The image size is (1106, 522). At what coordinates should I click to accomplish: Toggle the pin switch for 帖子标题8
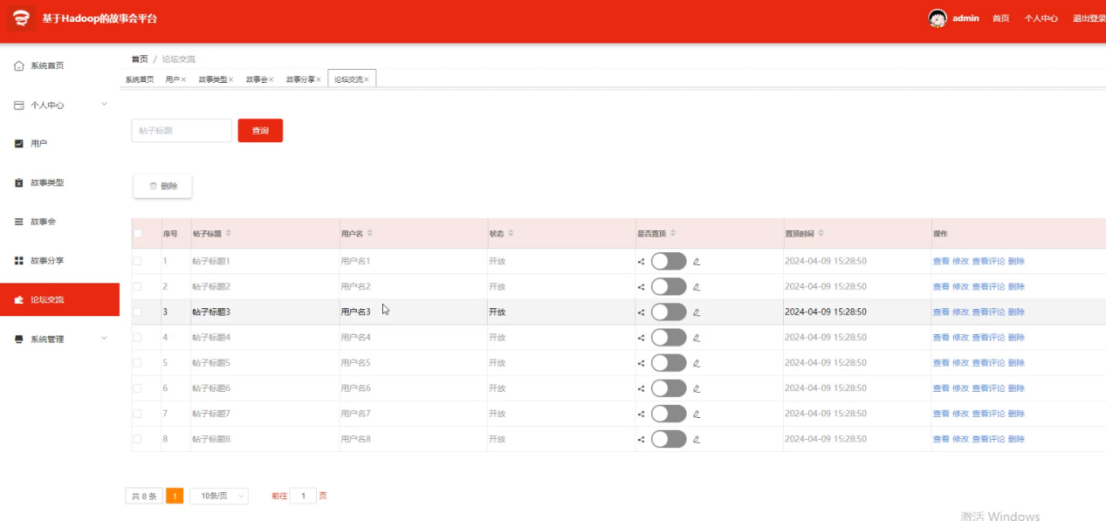[669, 439]
